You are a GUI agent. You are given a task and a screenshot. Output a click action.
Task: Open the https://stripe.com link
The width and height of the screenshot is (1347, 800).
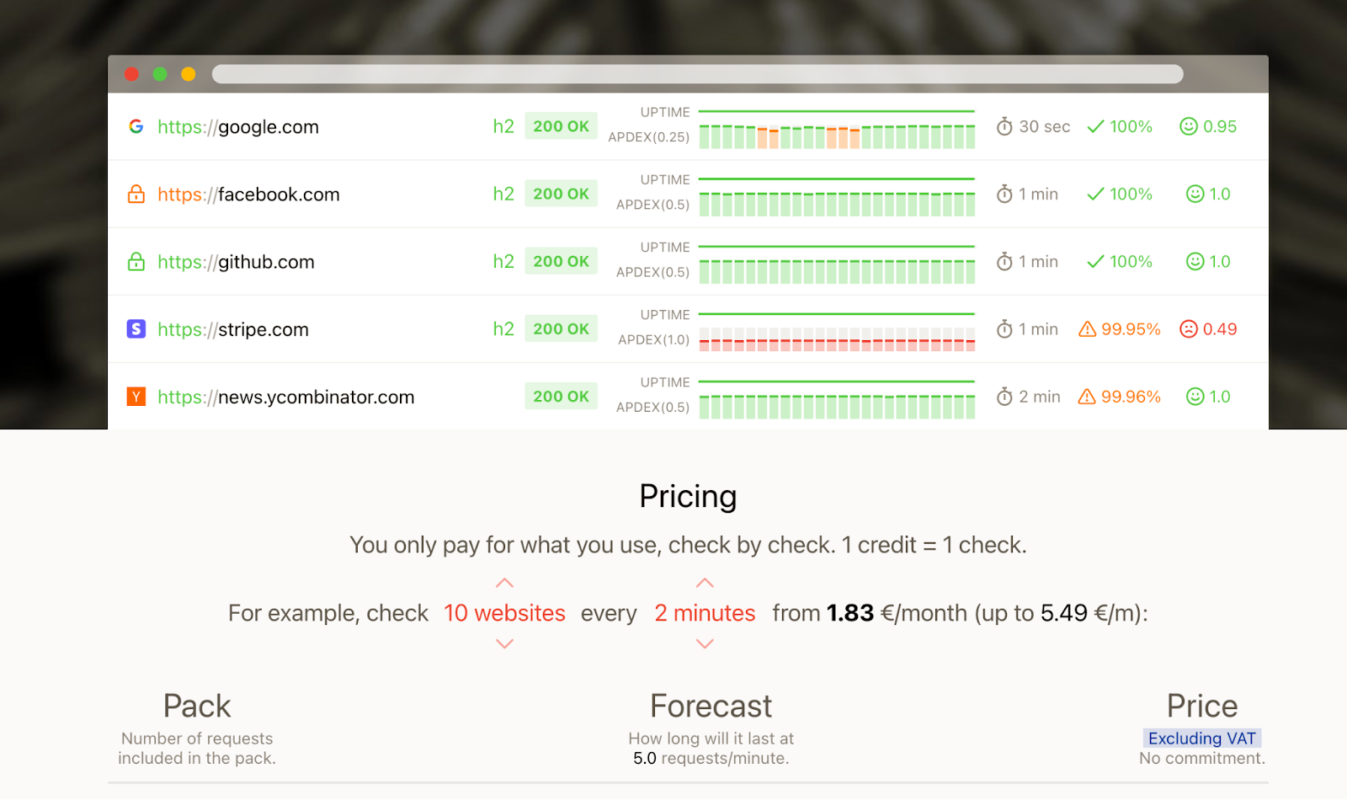click(233, 329)
